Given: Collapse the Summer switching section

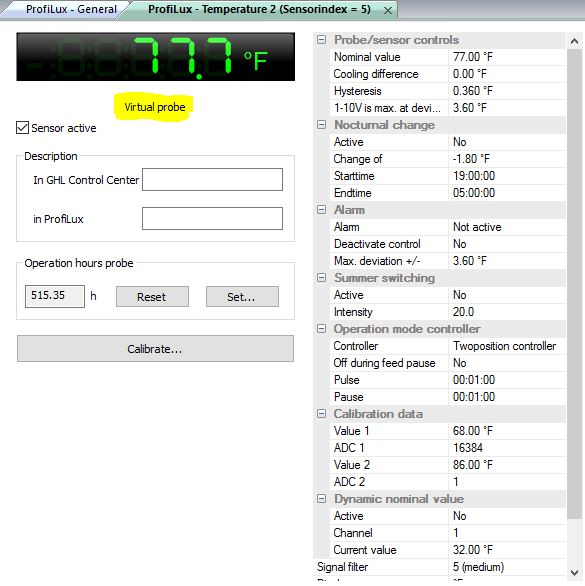Looking at the screenshot, I should click(321, 278).
